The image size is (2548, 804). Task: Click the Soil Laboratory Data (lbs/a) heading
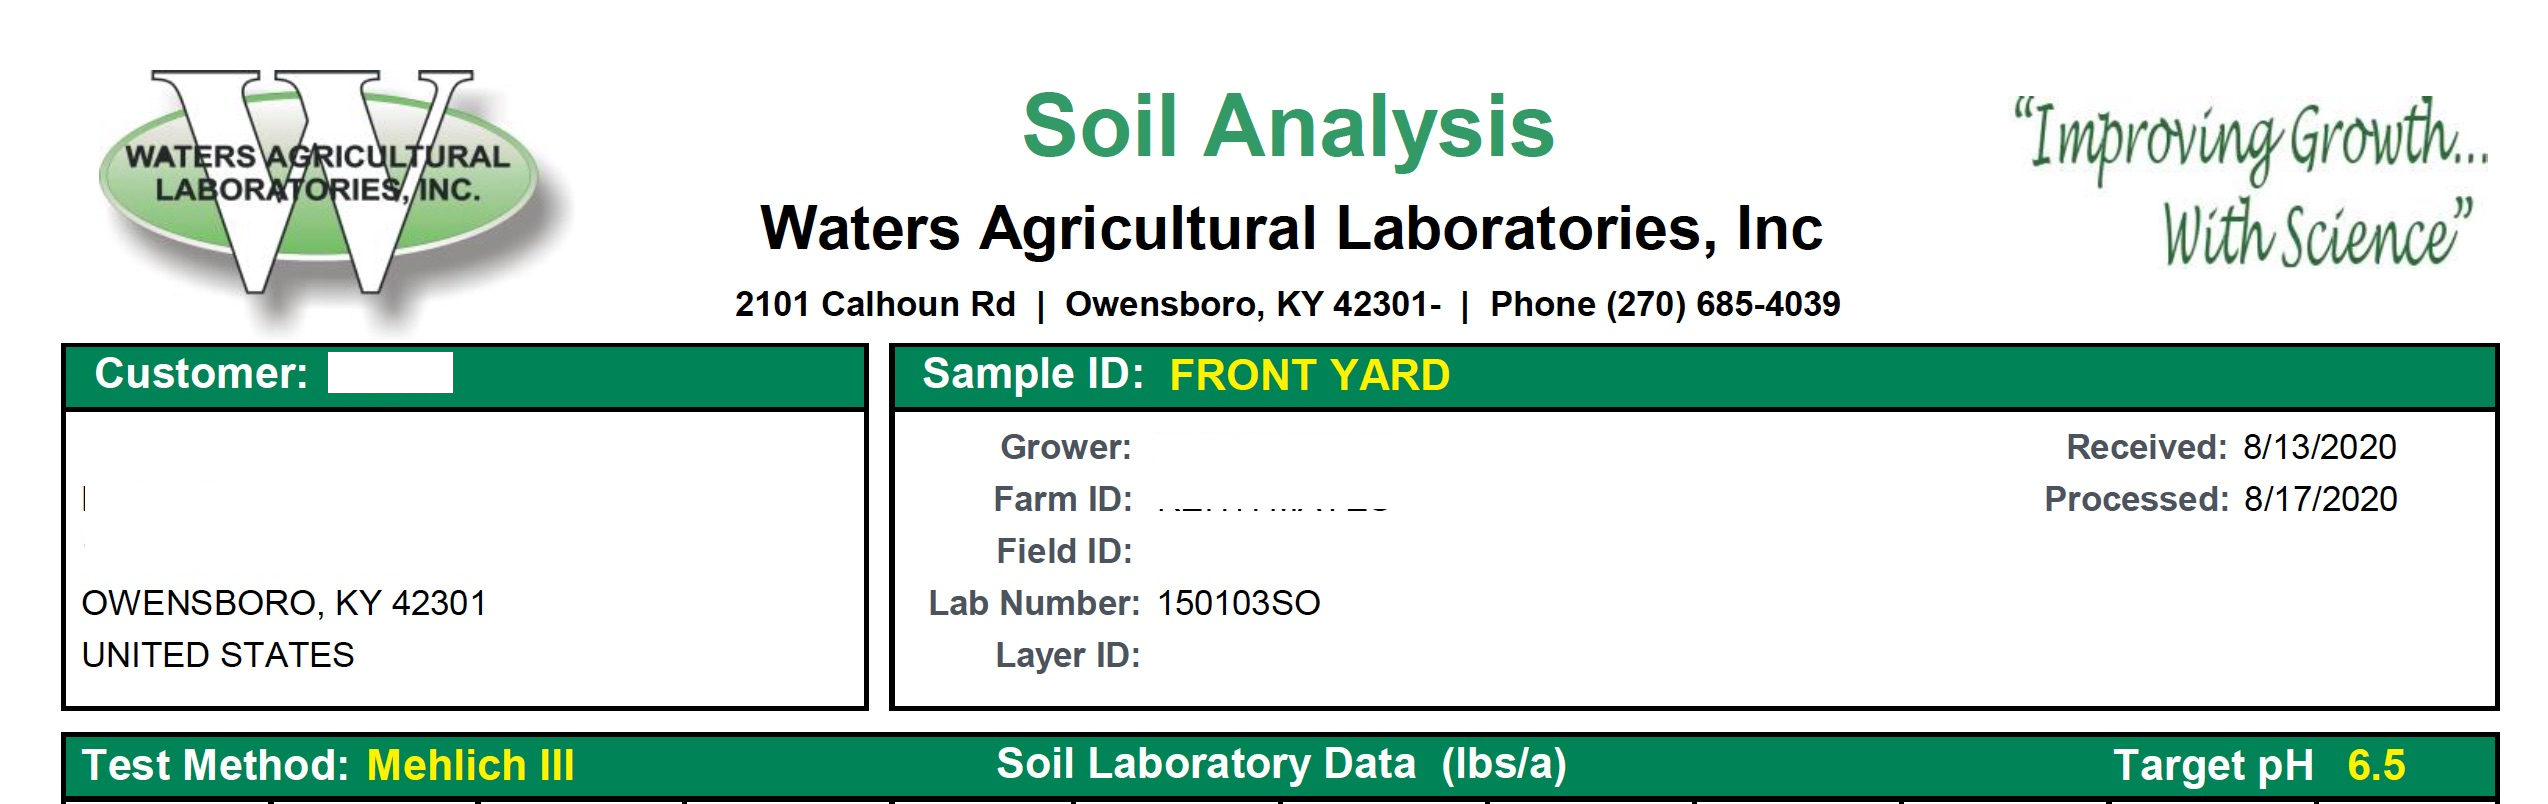click(x=1281, y=764)
